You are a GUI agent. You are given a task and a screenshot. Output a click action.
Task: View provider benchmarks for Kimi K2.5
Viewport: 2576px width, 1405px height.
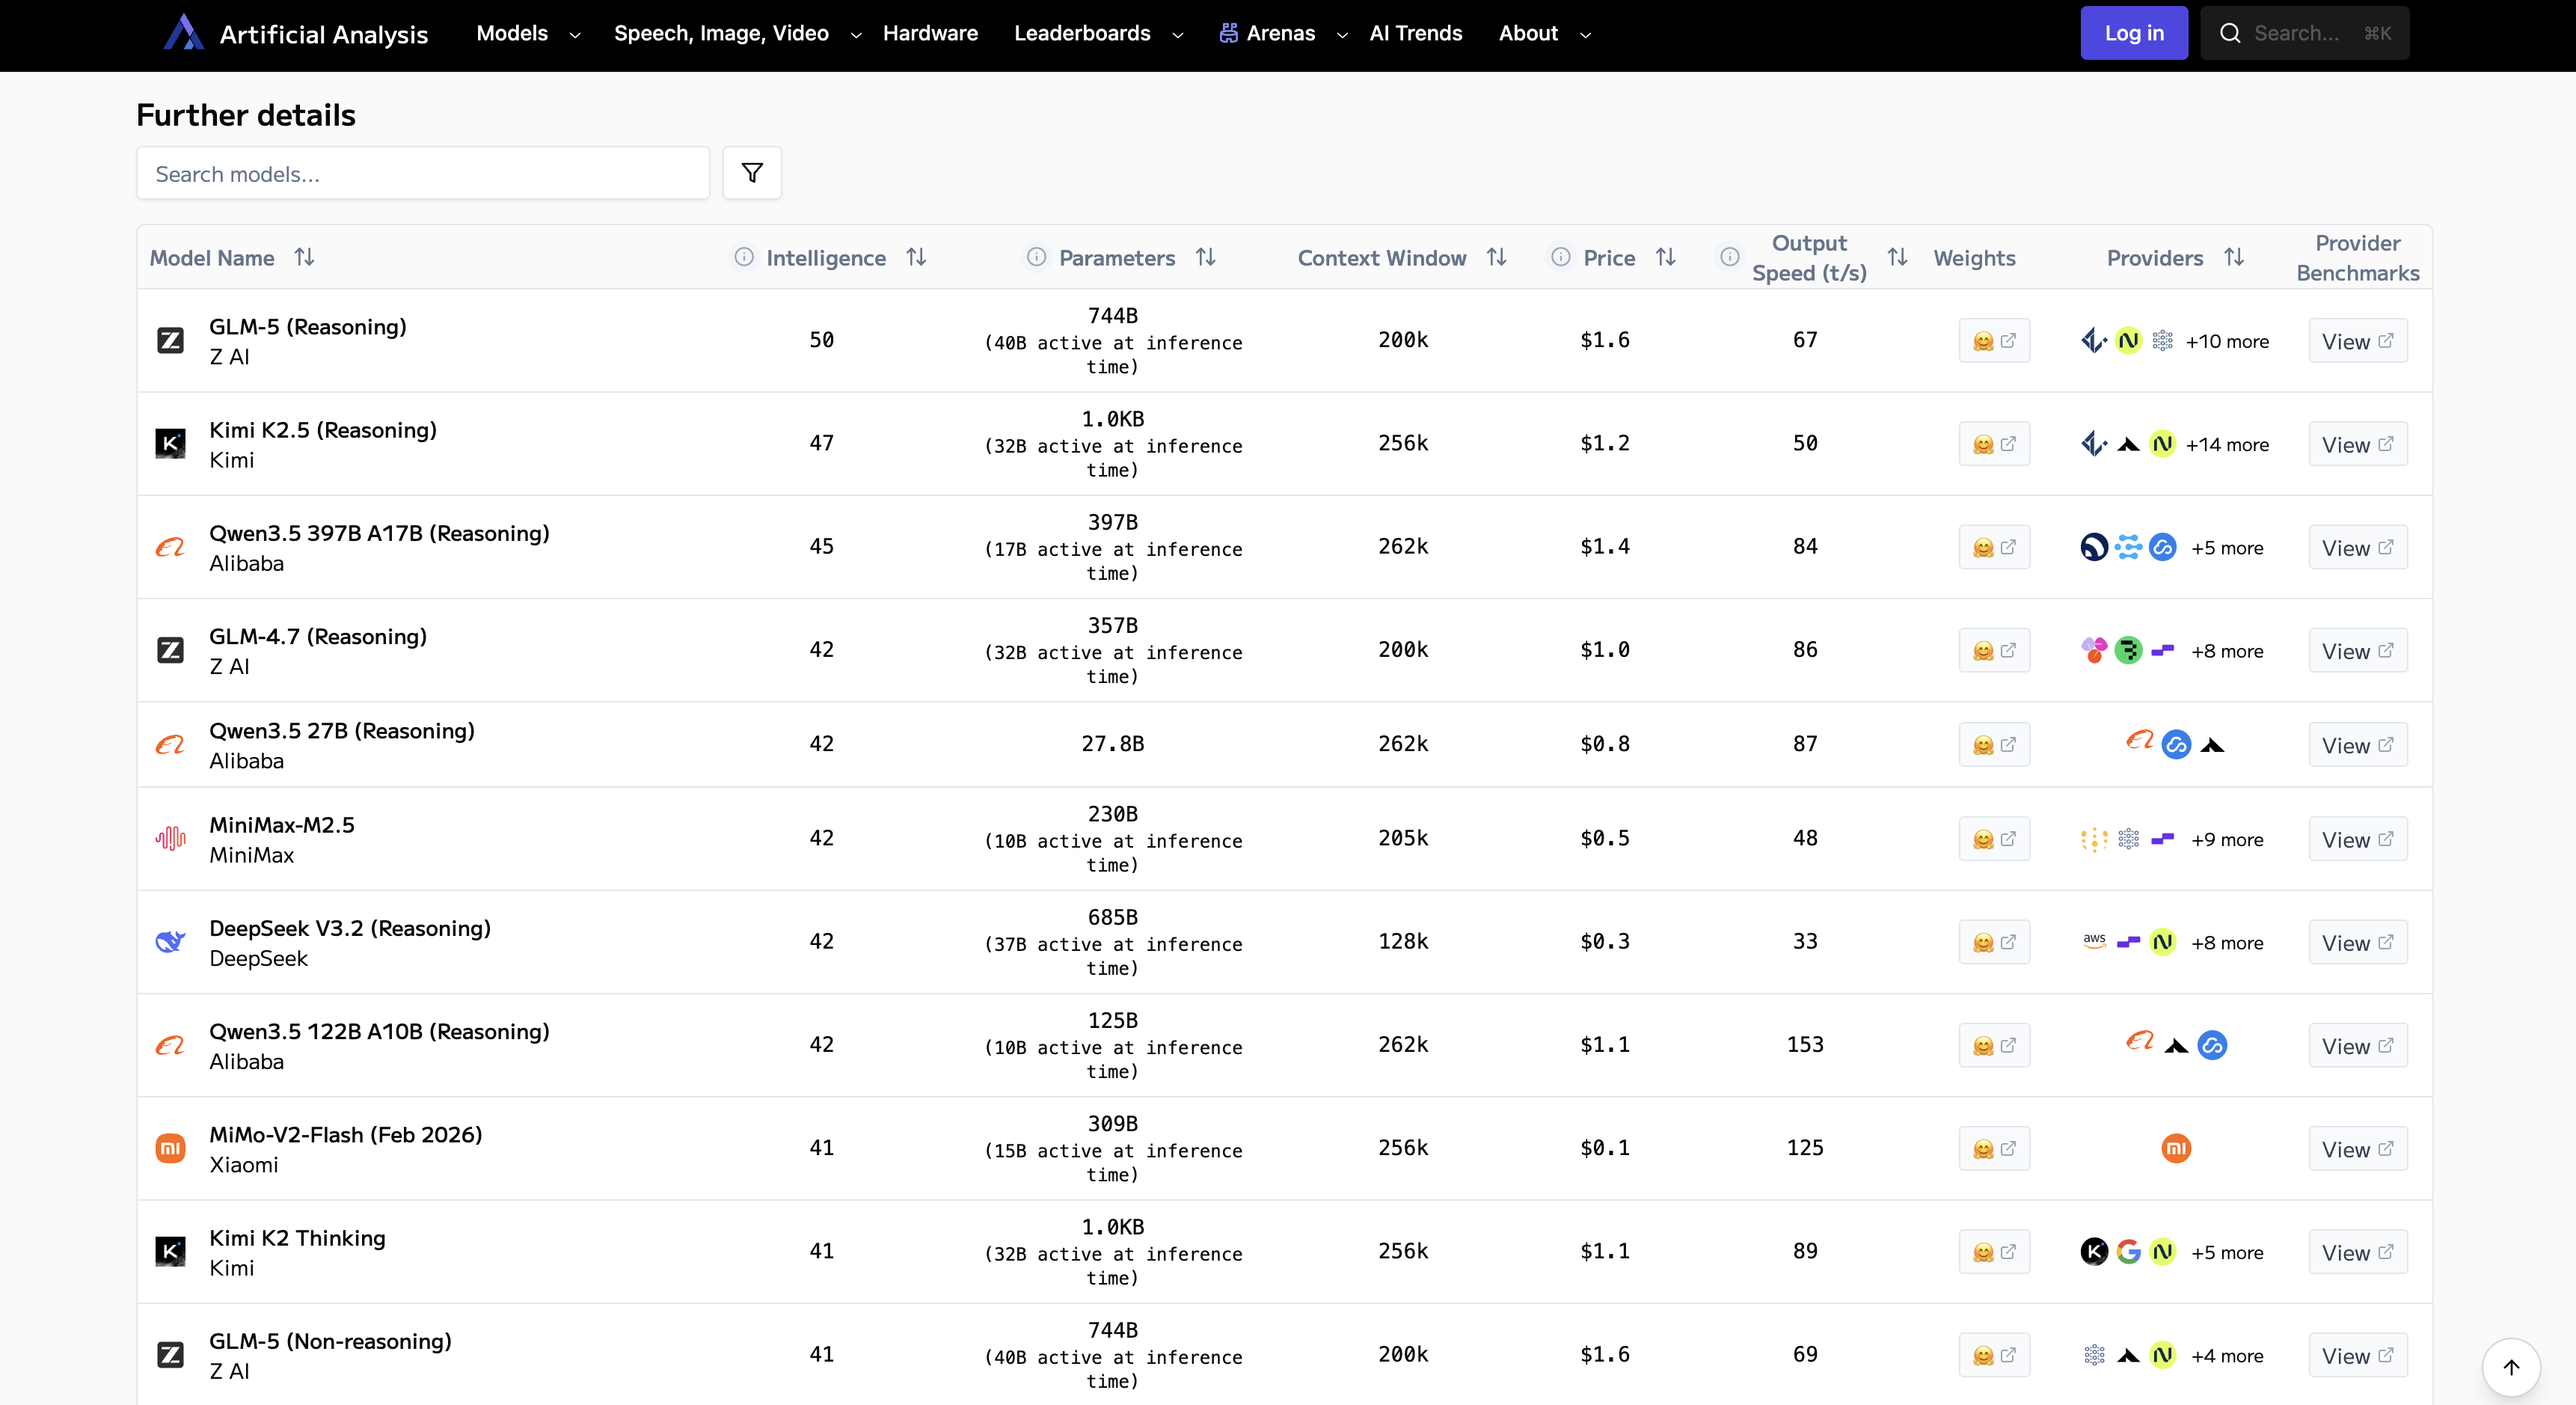coord(2357,443)
